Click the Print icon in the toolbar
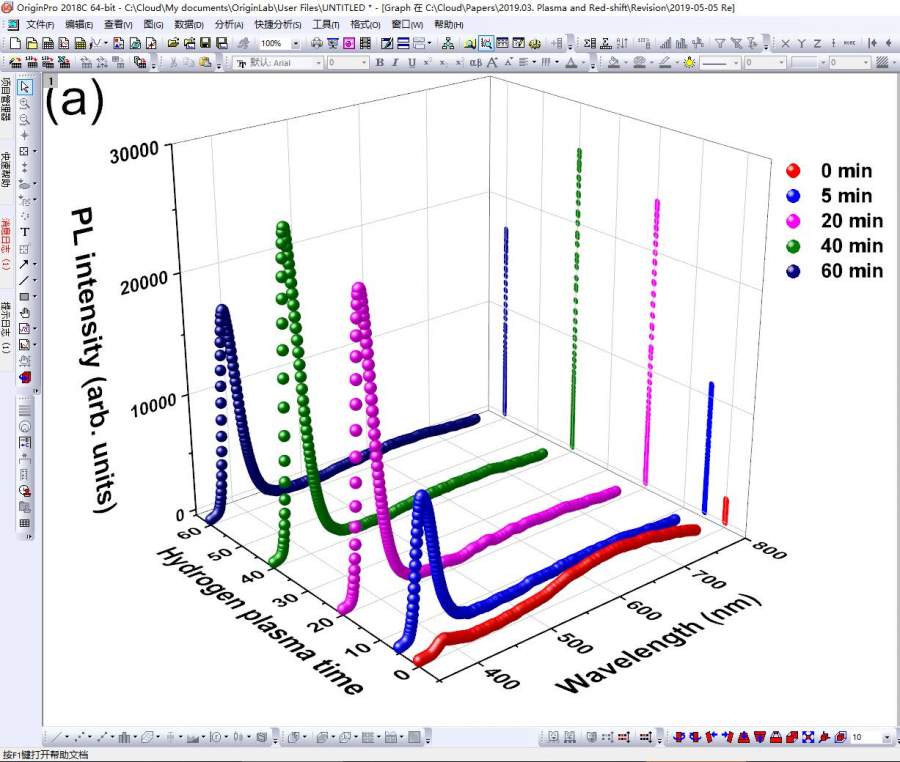The width and height of the screenshot is (900, 762). 317,43
